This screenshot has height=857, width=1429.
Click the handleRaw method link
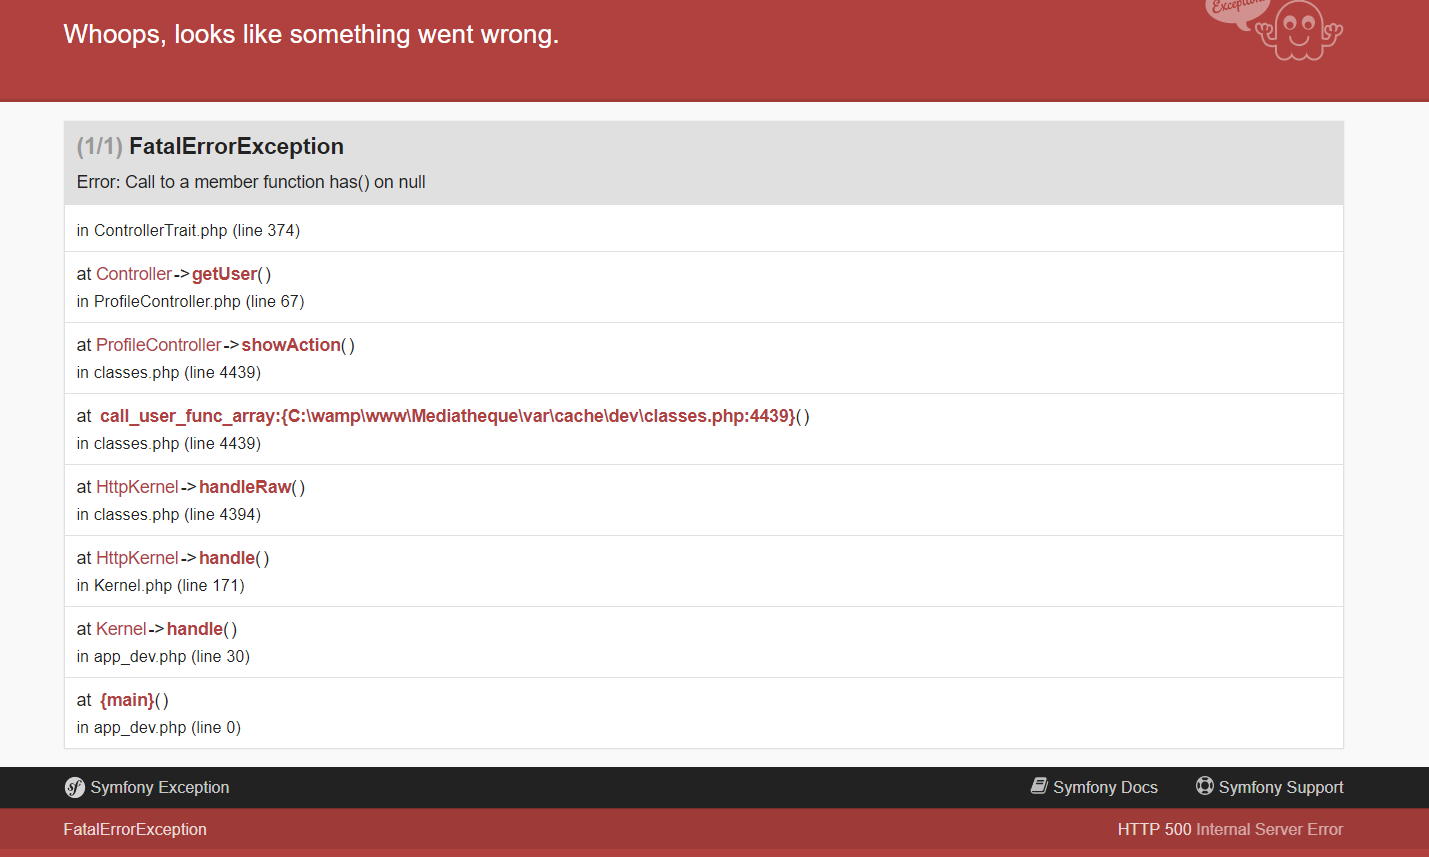tap(245, 486)
